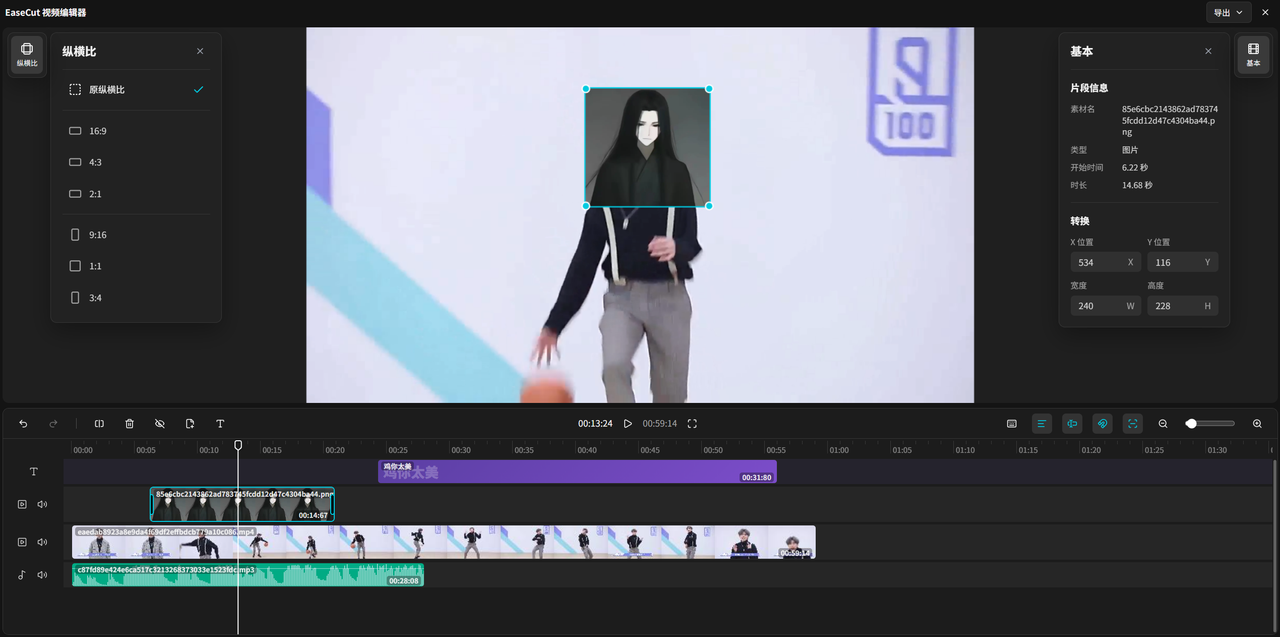The width and height of the screenshot is (1280, 637).
Task: Zoom in the timeline
Action: pos(1257,424)
